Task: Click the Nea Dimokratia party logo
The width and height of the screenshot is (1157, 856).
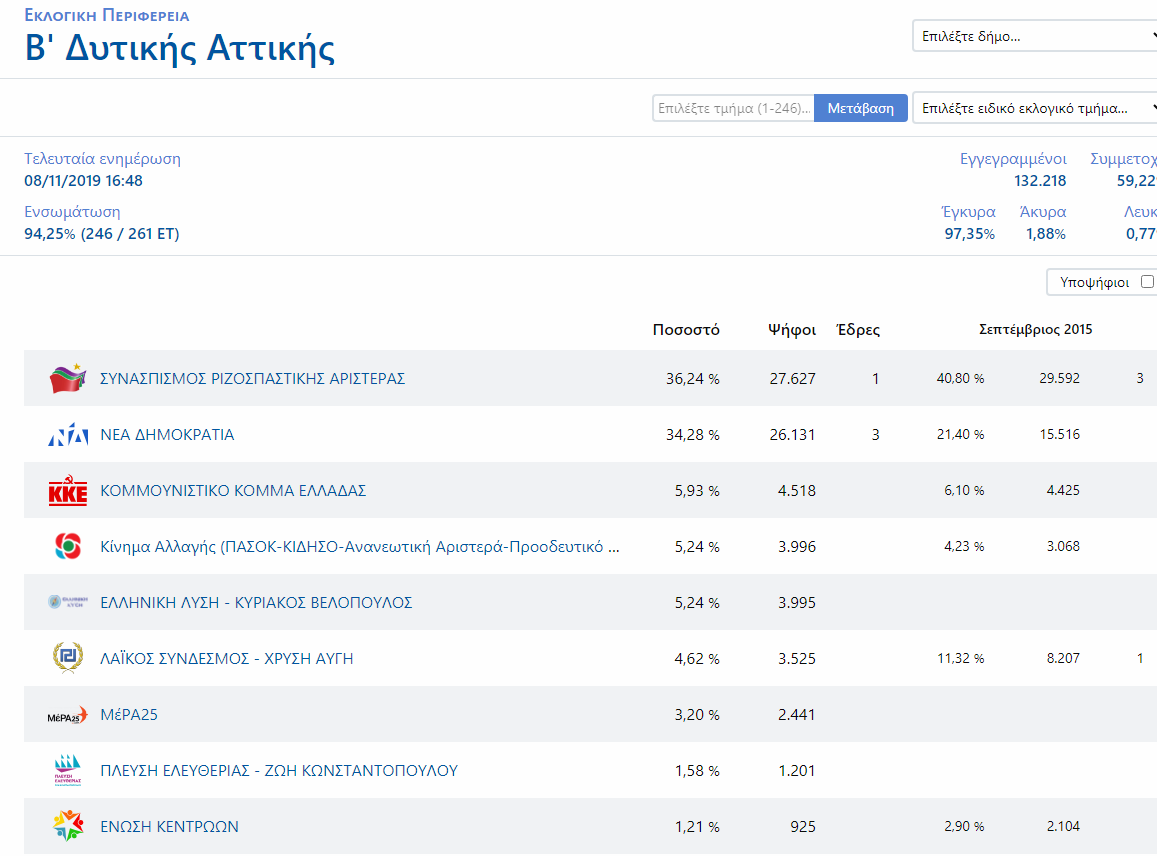Action: coord(68,435)
